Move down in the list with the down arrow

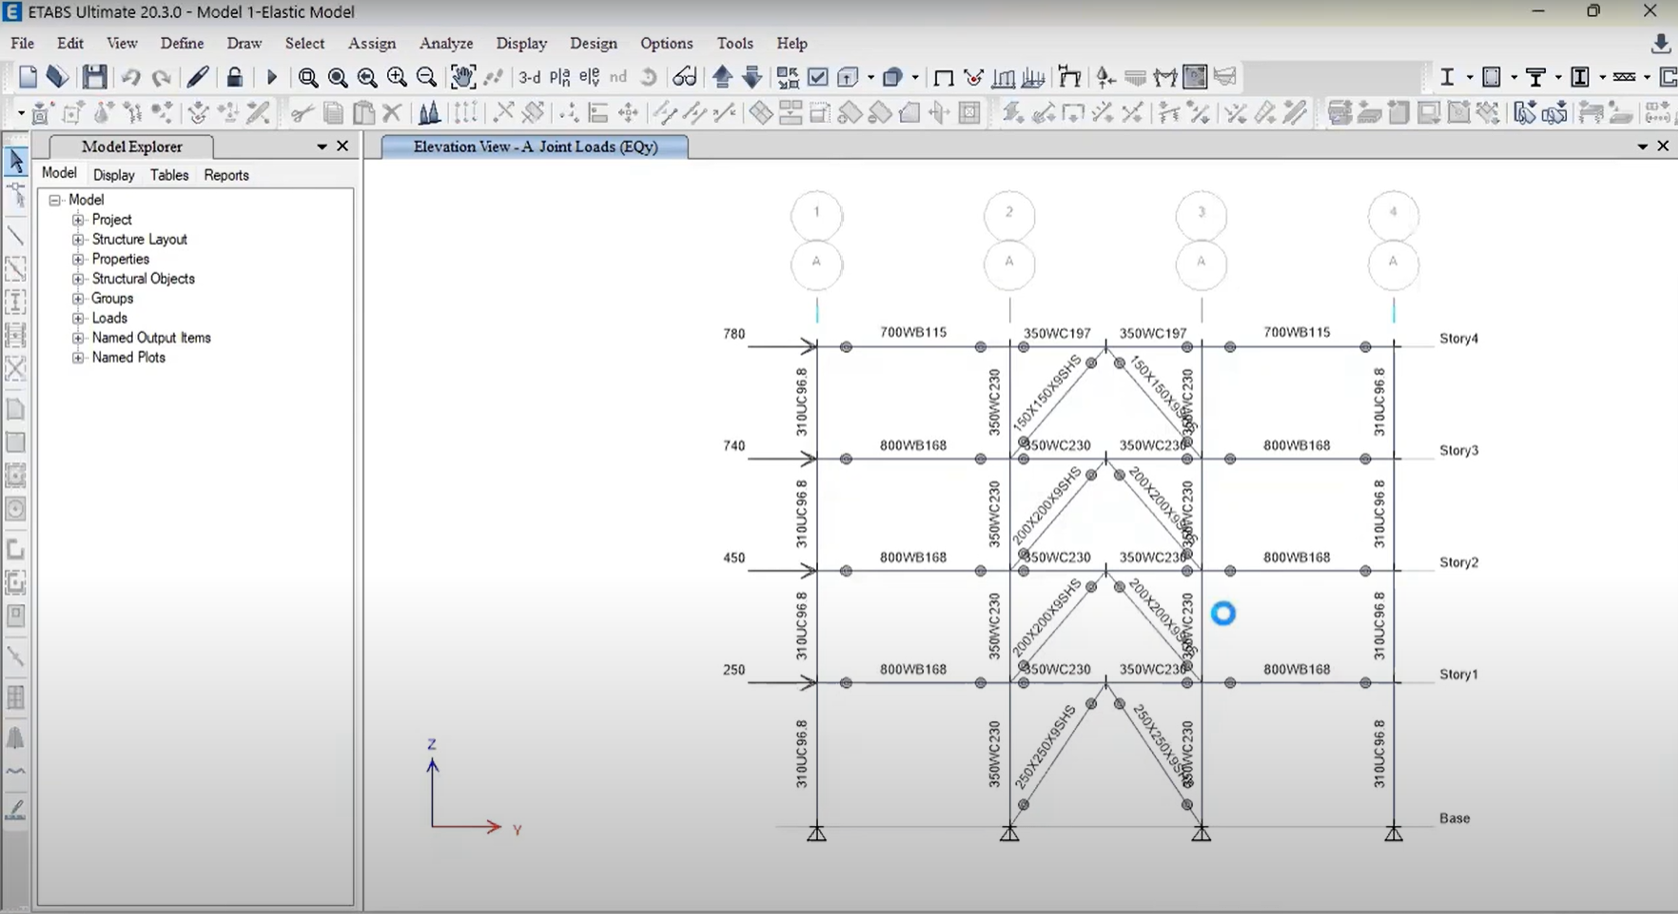(x=752, y=77)
